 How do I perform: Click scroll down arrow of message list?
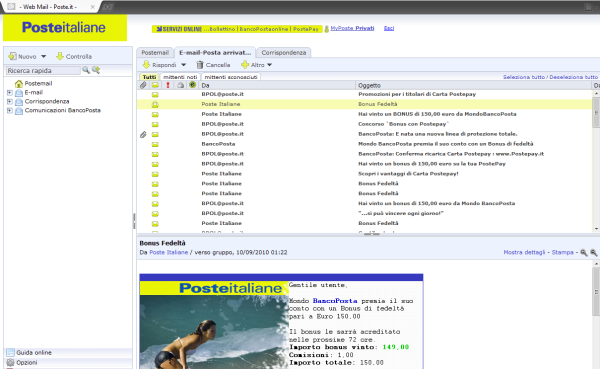point(596,229)
